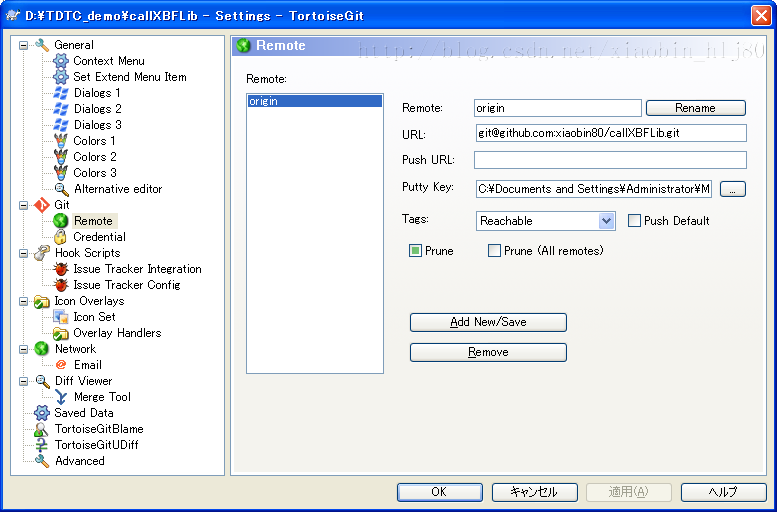The height and width of the screenshot is (512, 777).
Task: Click the キャンセル button
Action: click(535, 492)
